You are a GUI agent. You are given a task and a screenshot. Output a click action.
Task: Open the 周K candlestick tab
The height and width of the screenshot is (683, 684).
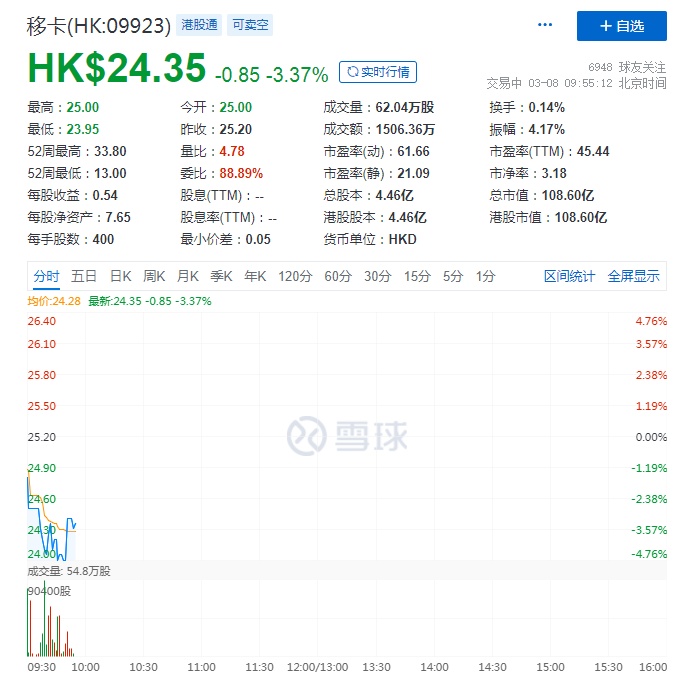154,276
